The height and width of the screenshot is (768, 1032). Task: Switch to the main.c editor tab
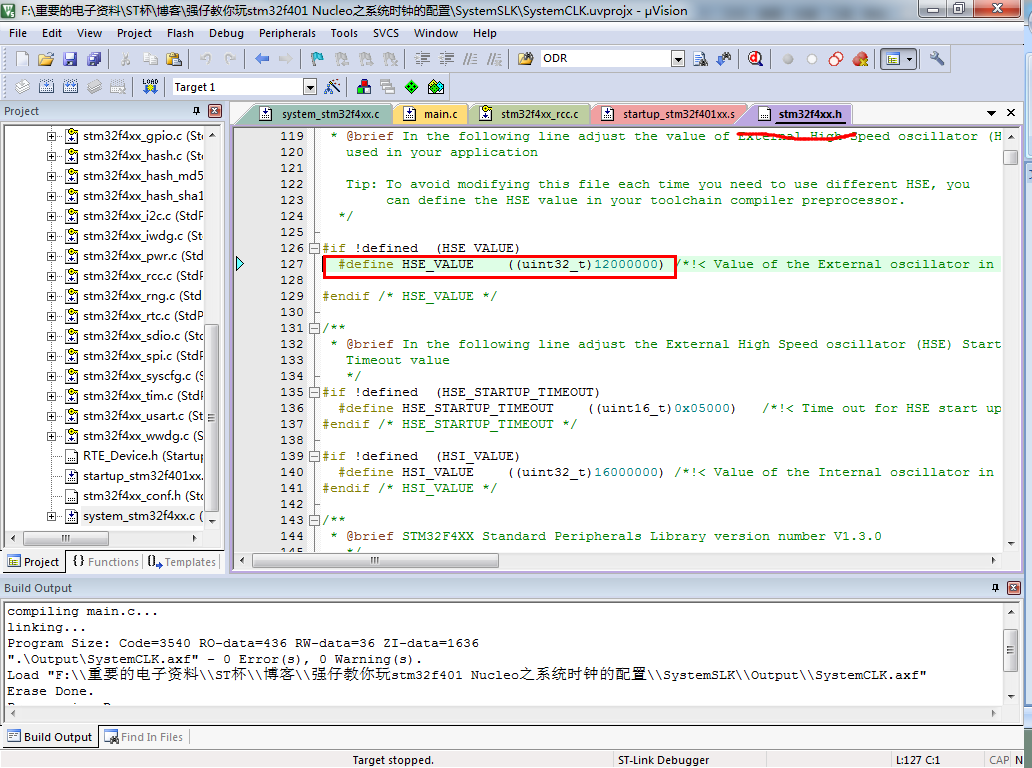[x=431, y=114]
